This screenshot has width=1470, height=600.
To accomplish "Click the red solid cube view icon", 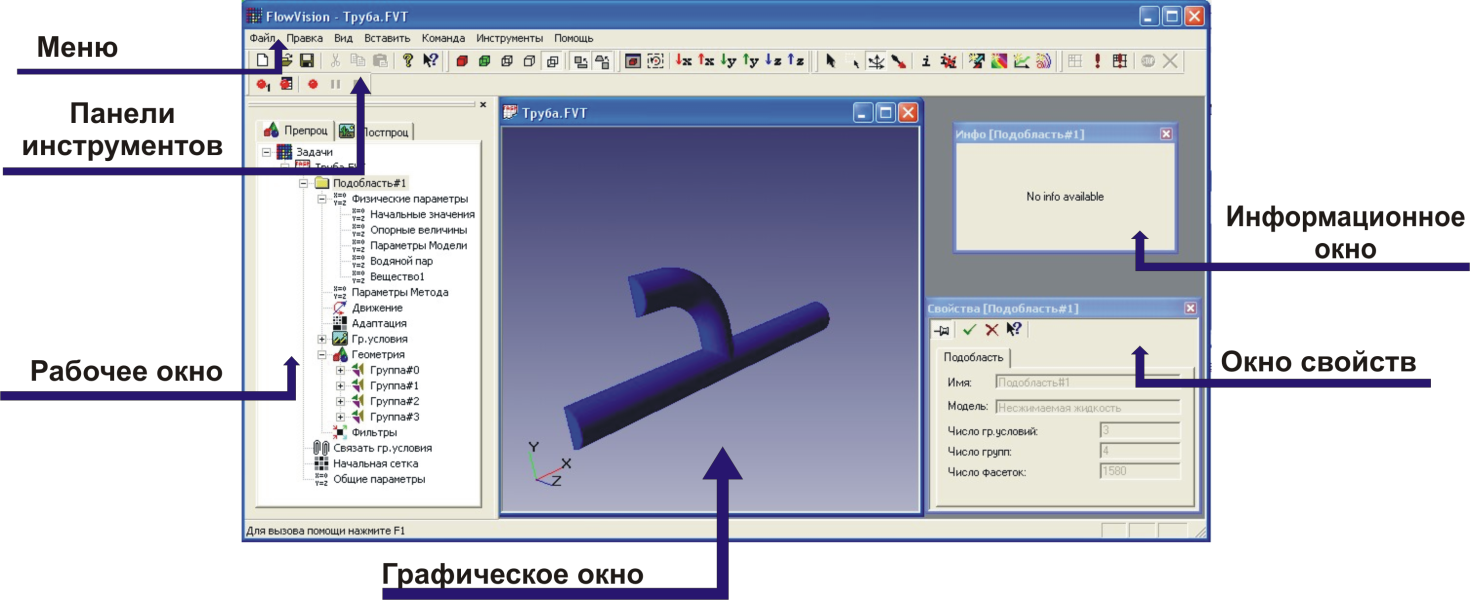I will point(462,61).
